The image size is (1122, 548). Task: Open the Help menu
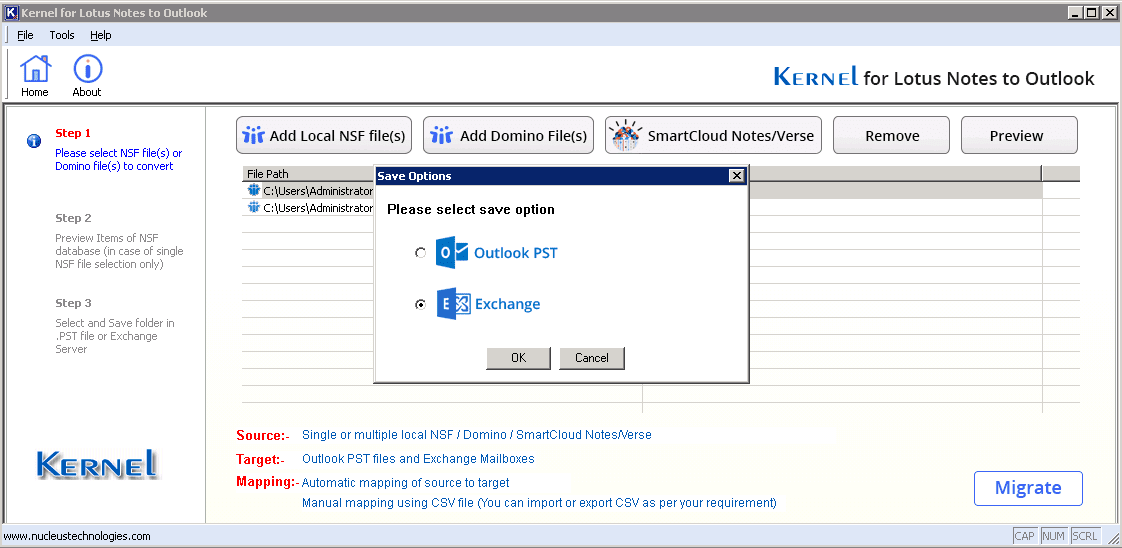click(x=101, y=35)
